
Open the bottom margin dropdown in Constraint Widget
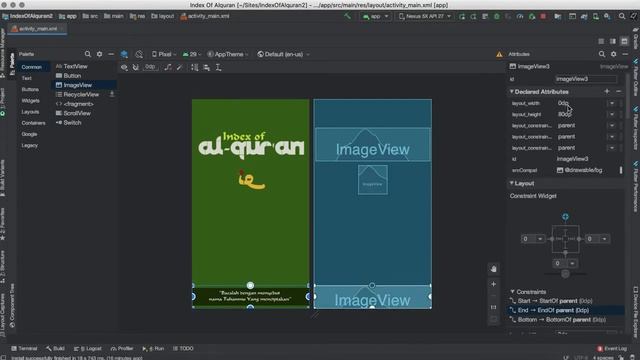572,263
